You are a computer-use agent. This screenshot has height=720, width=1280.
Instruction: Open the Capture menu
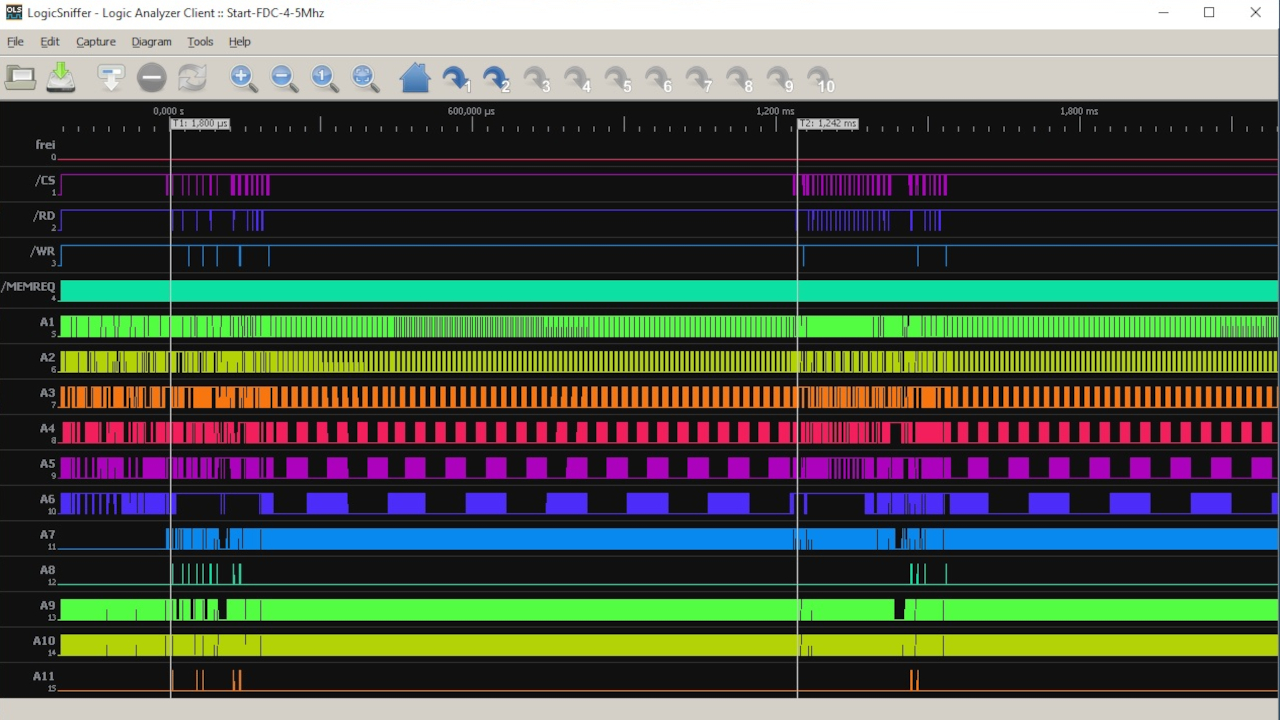tap(96, 42)
